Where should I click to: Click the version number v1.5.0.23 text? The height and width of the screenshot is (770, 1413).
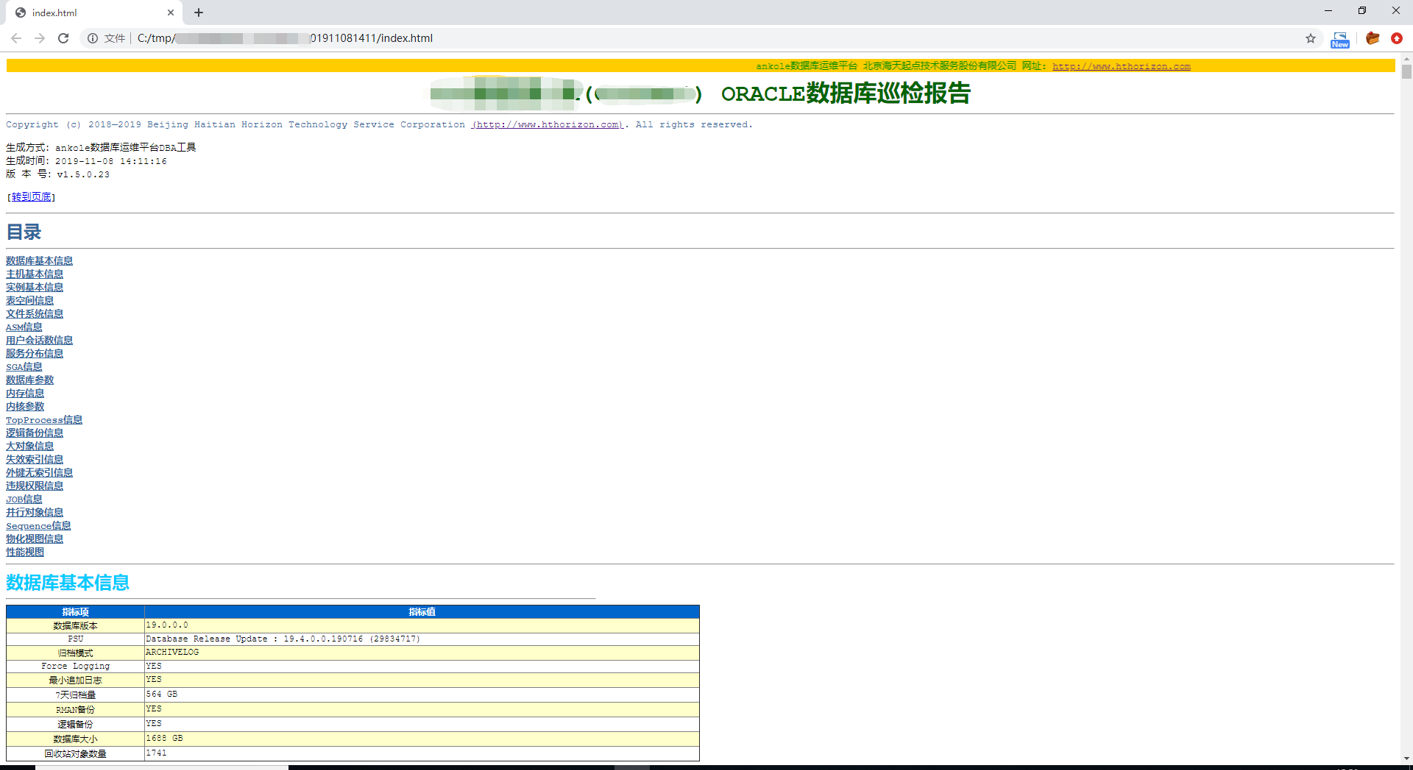click(83, 174)
